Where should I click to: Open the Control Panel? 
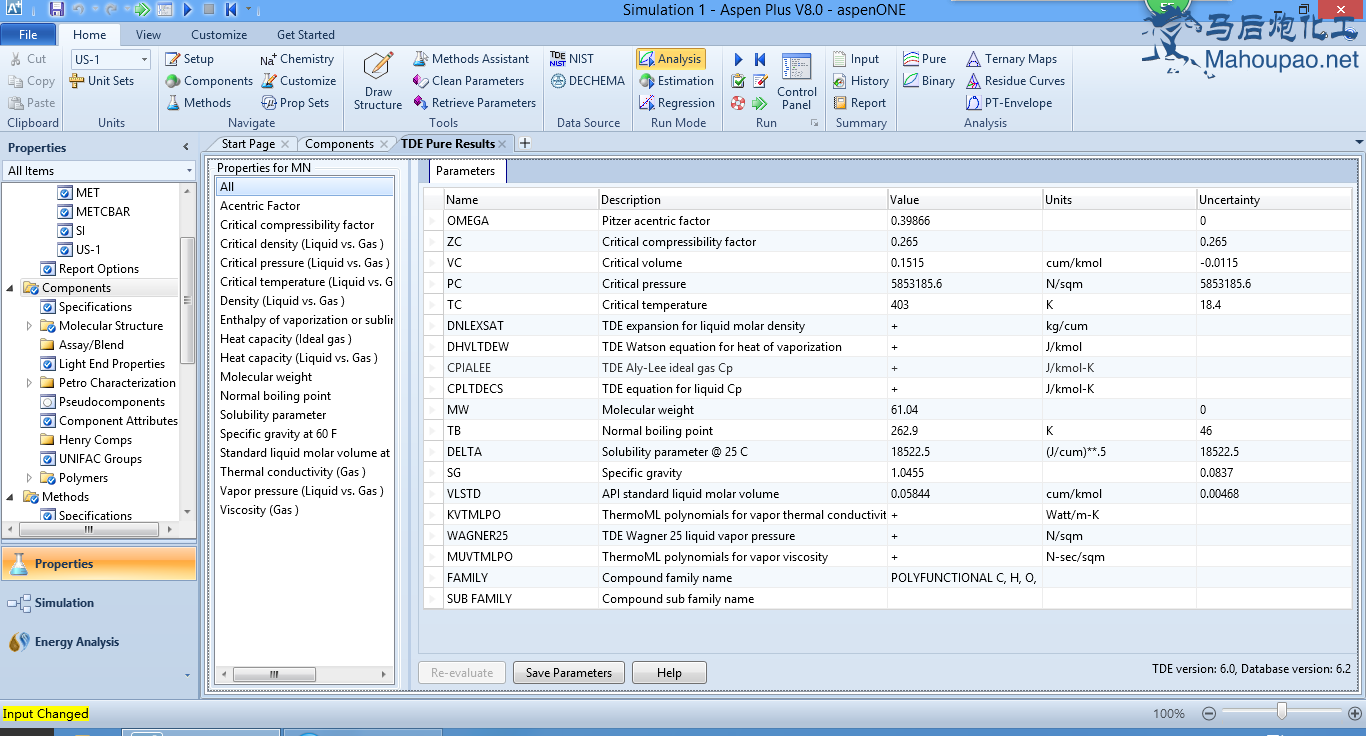point(797,81)
